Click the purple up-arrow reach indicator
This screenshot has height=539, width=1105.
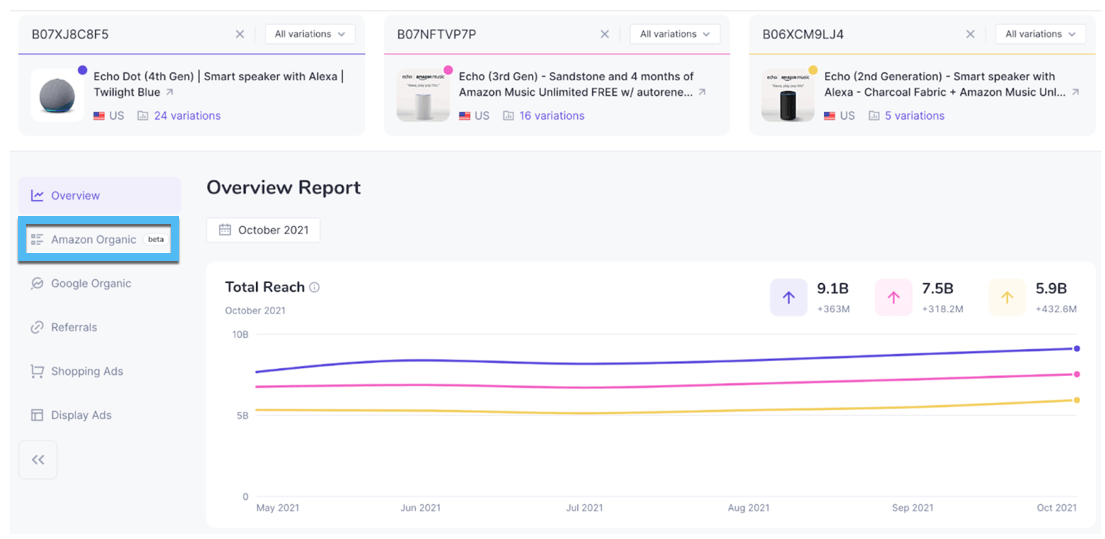click(x=788, y=298)
